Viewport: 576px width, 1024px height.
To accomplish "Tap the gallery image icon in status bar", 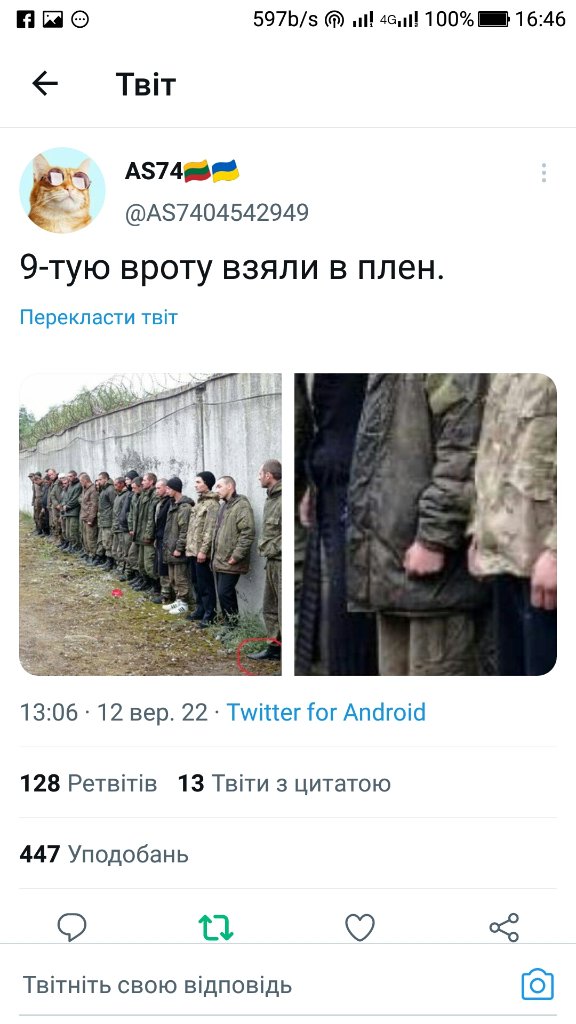I will (x=52, y=20).
